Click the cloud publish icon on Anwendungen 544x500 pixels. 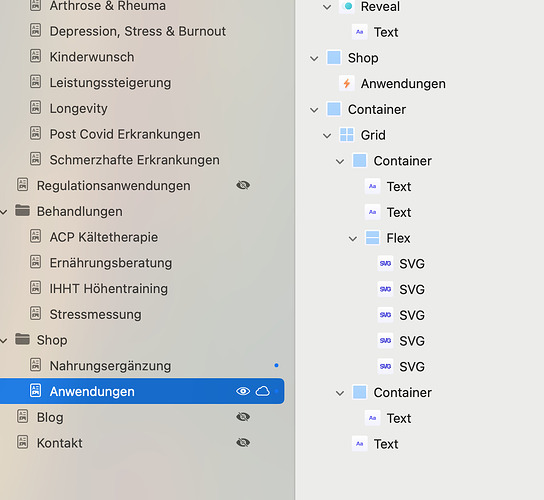[263, 391]
